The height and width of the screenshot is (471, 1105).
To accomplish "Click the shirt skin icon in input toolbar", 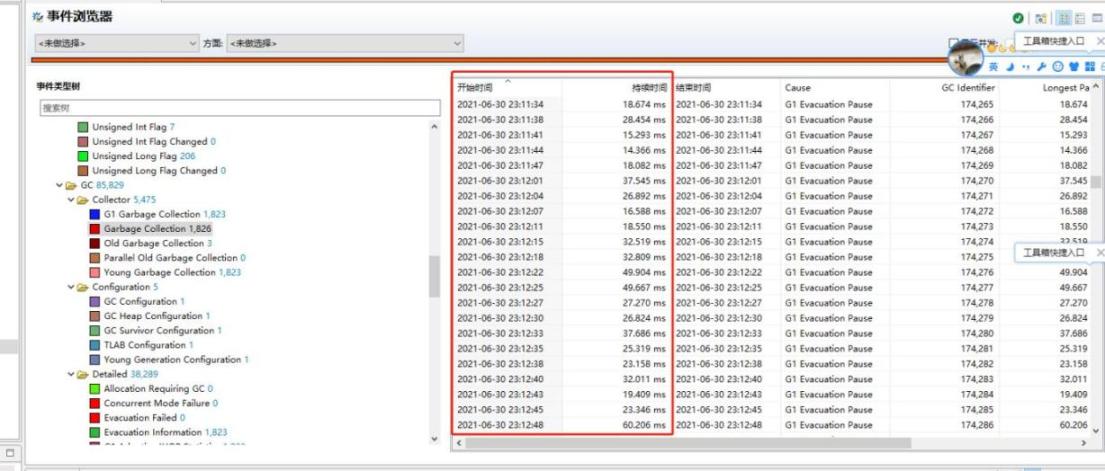I will pyautogui.click(x=1073, y=66).
